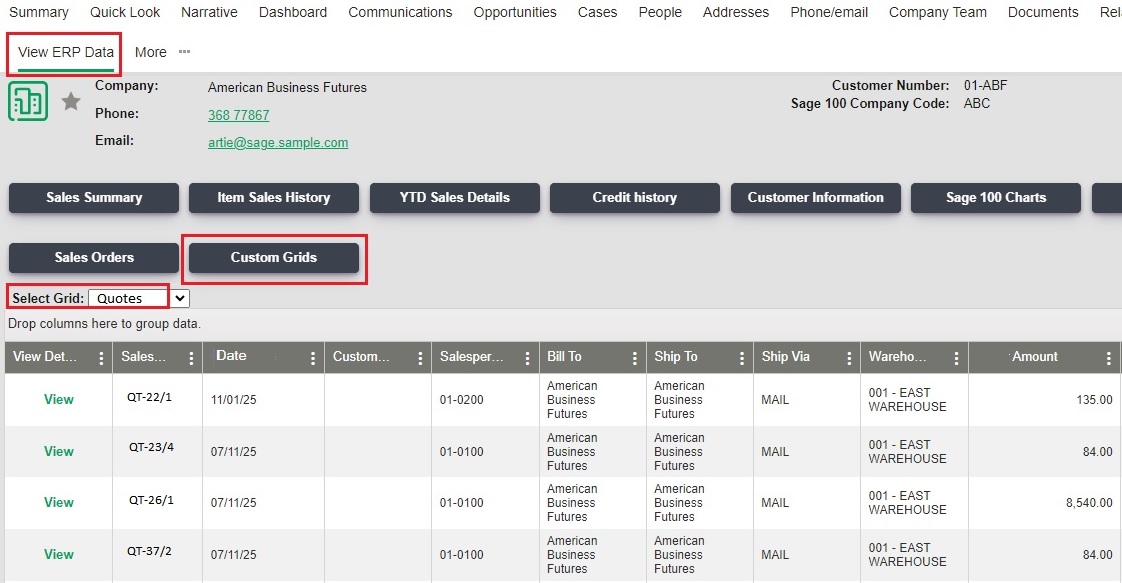Viewport: 1122px width, 583px height.
Task: Click the Sales Summary button
Action: [x=94, y=198]
